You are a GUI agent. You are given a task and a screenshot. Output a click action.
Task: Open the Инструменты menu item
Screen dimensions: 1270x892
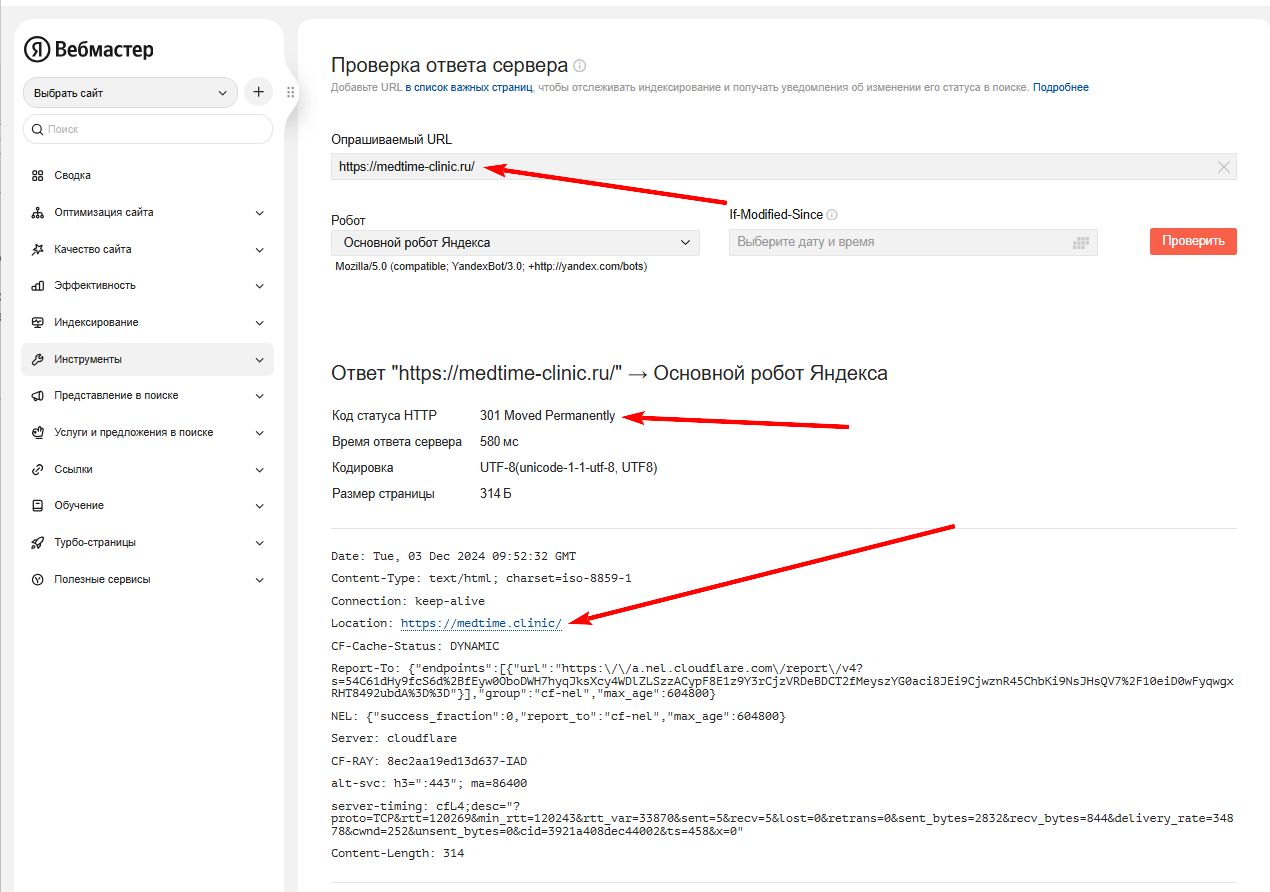pyautogui.click(x=147, y=359)
